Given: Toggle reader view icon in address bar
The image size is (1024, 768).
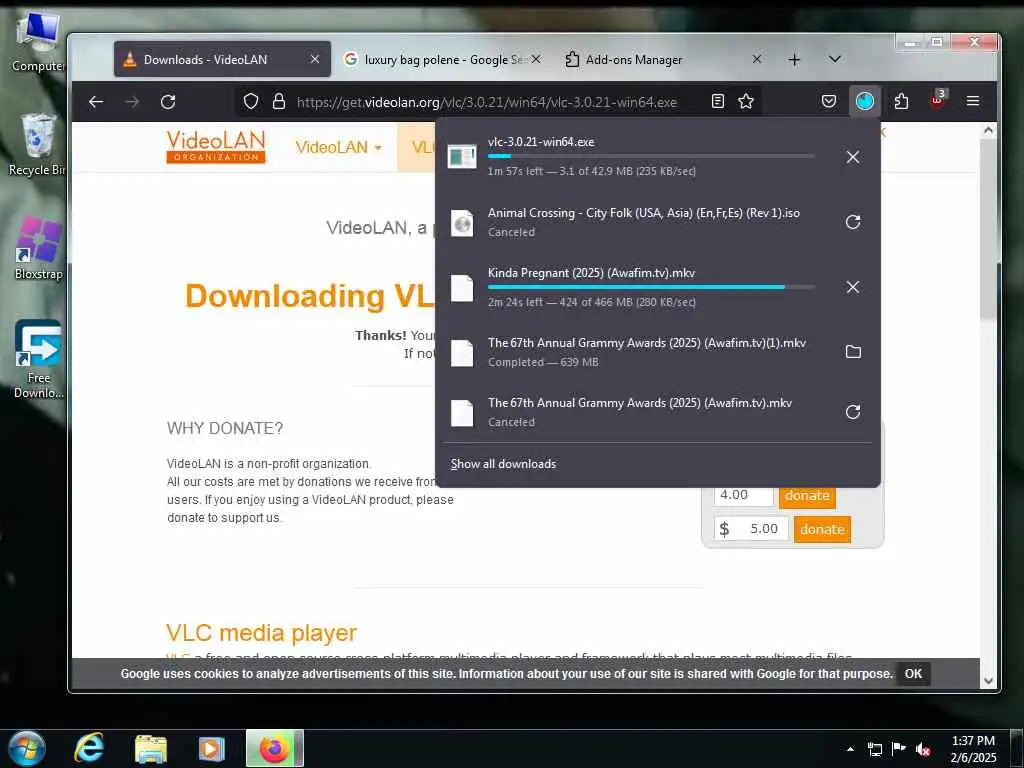Looking at the screenshot, I should [x=718, y=101].
